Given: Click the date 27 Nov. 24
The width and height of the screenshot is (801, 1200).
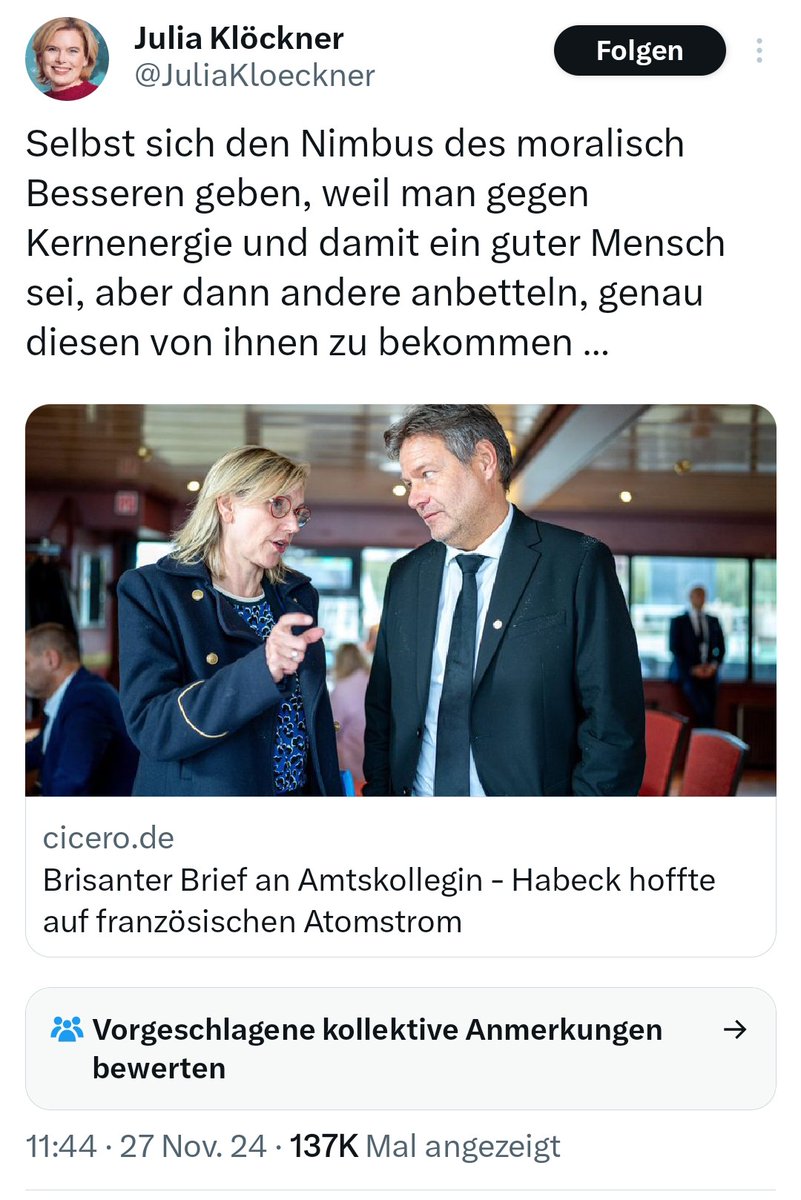Looking at the screenshot, I should tap(193, 1146).
